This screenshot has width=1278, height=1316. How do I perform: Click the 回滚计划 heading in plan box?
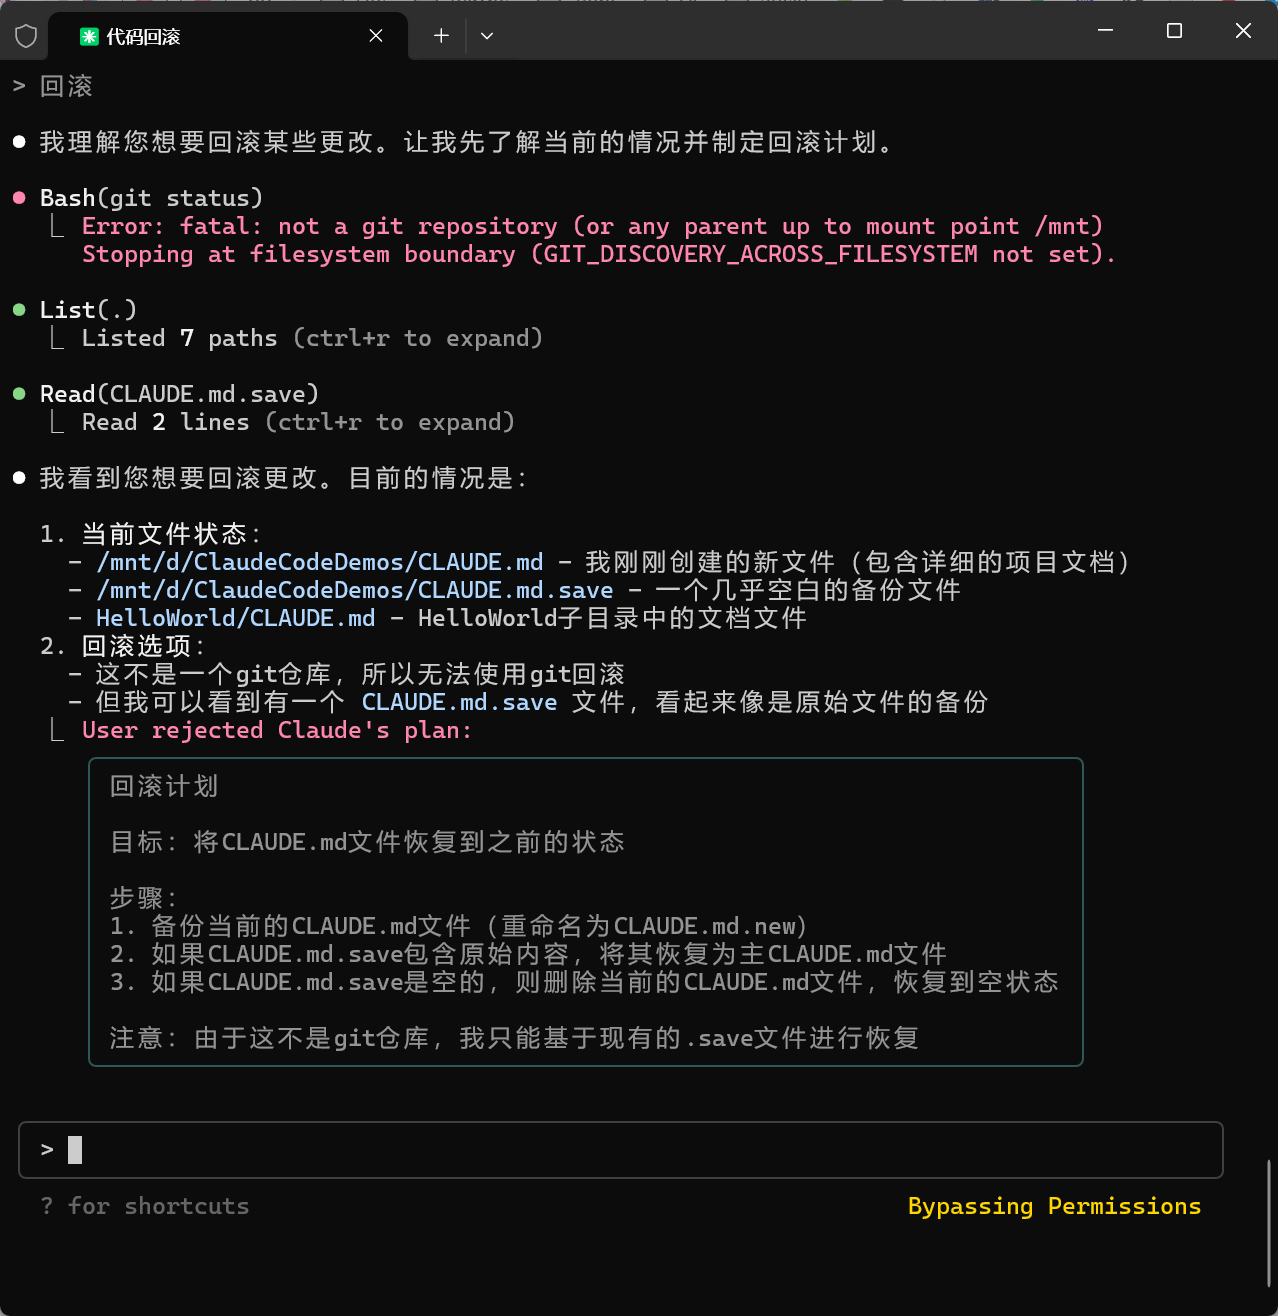164,786
